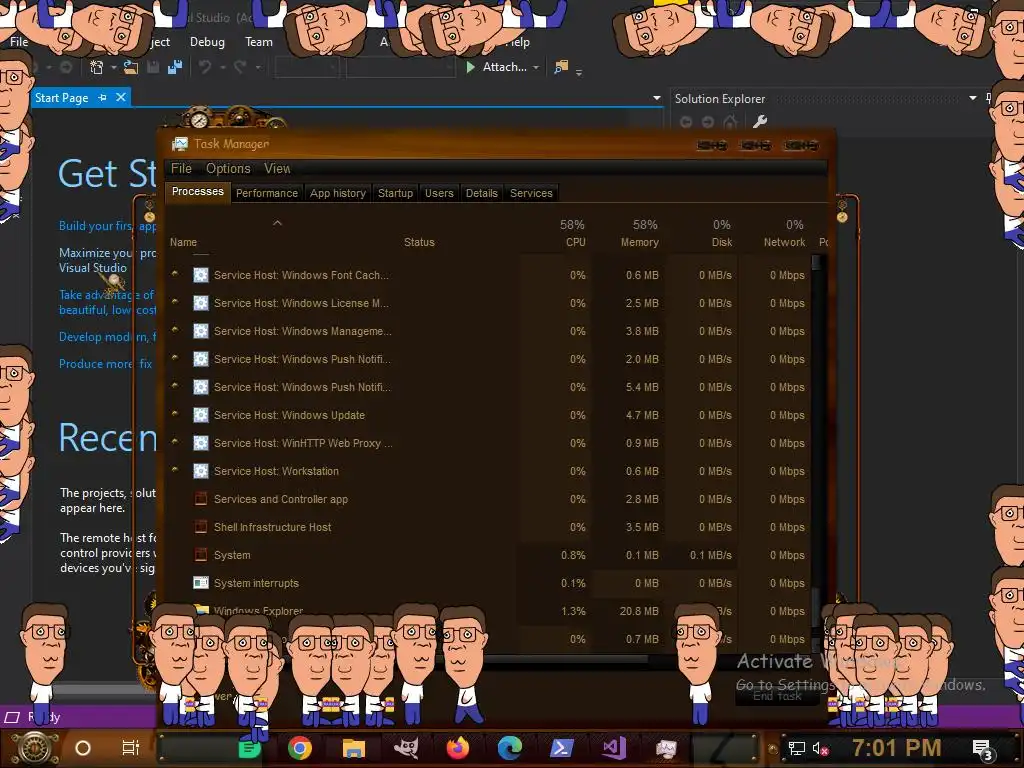Image resolution: width=1024 pixels, height=768 pixels.
Task: Open Microsoft Edge from the taskbar
Action: tap(510, 748)
